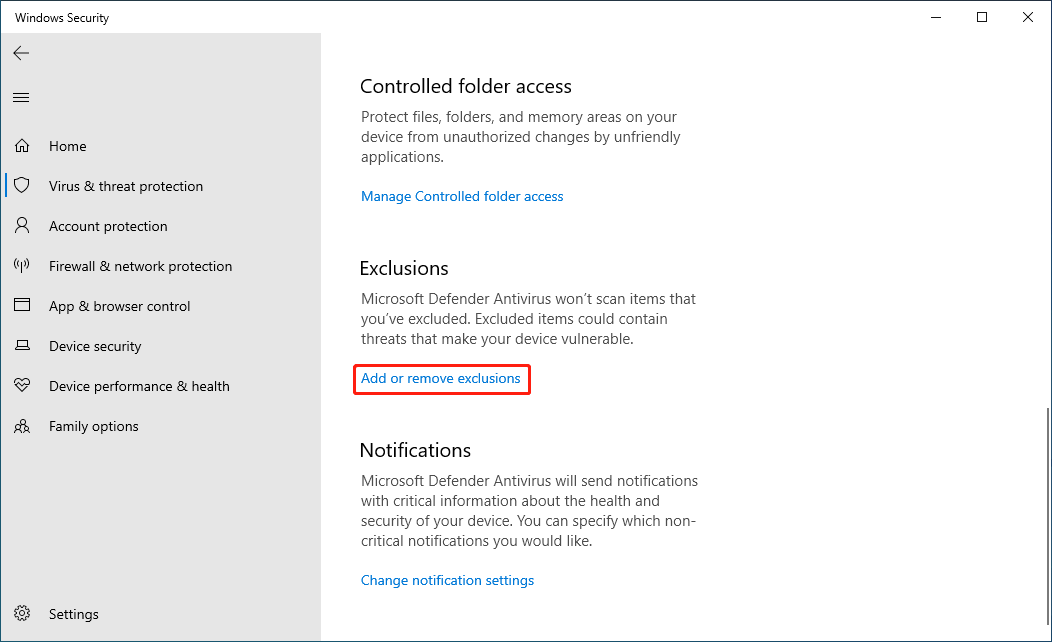This screenshot has height=642, width=1052.
Task: Select the Virus & threat protection shield icon
Action: [22, 186]
